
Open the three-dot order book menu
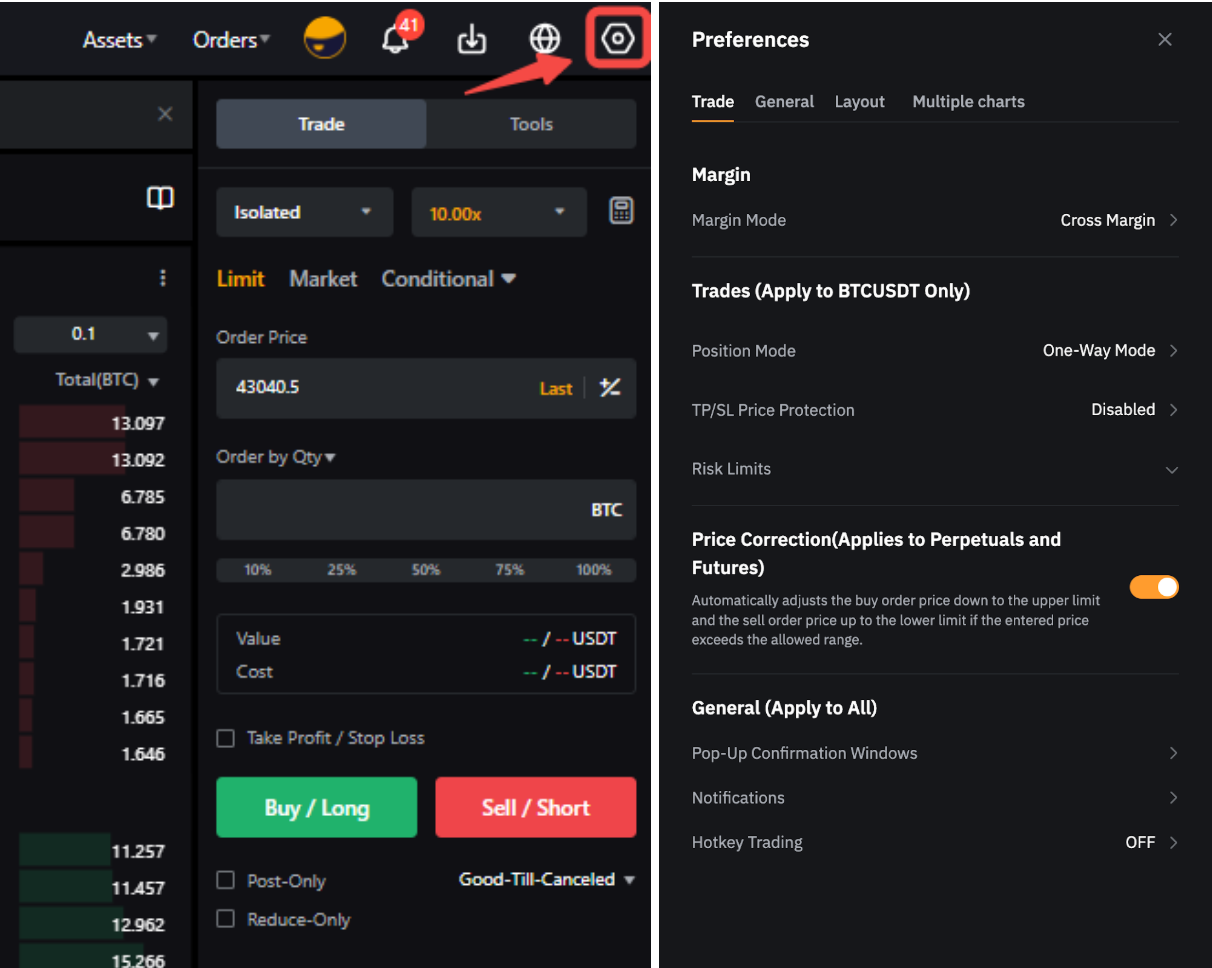(x=163, y=278)
